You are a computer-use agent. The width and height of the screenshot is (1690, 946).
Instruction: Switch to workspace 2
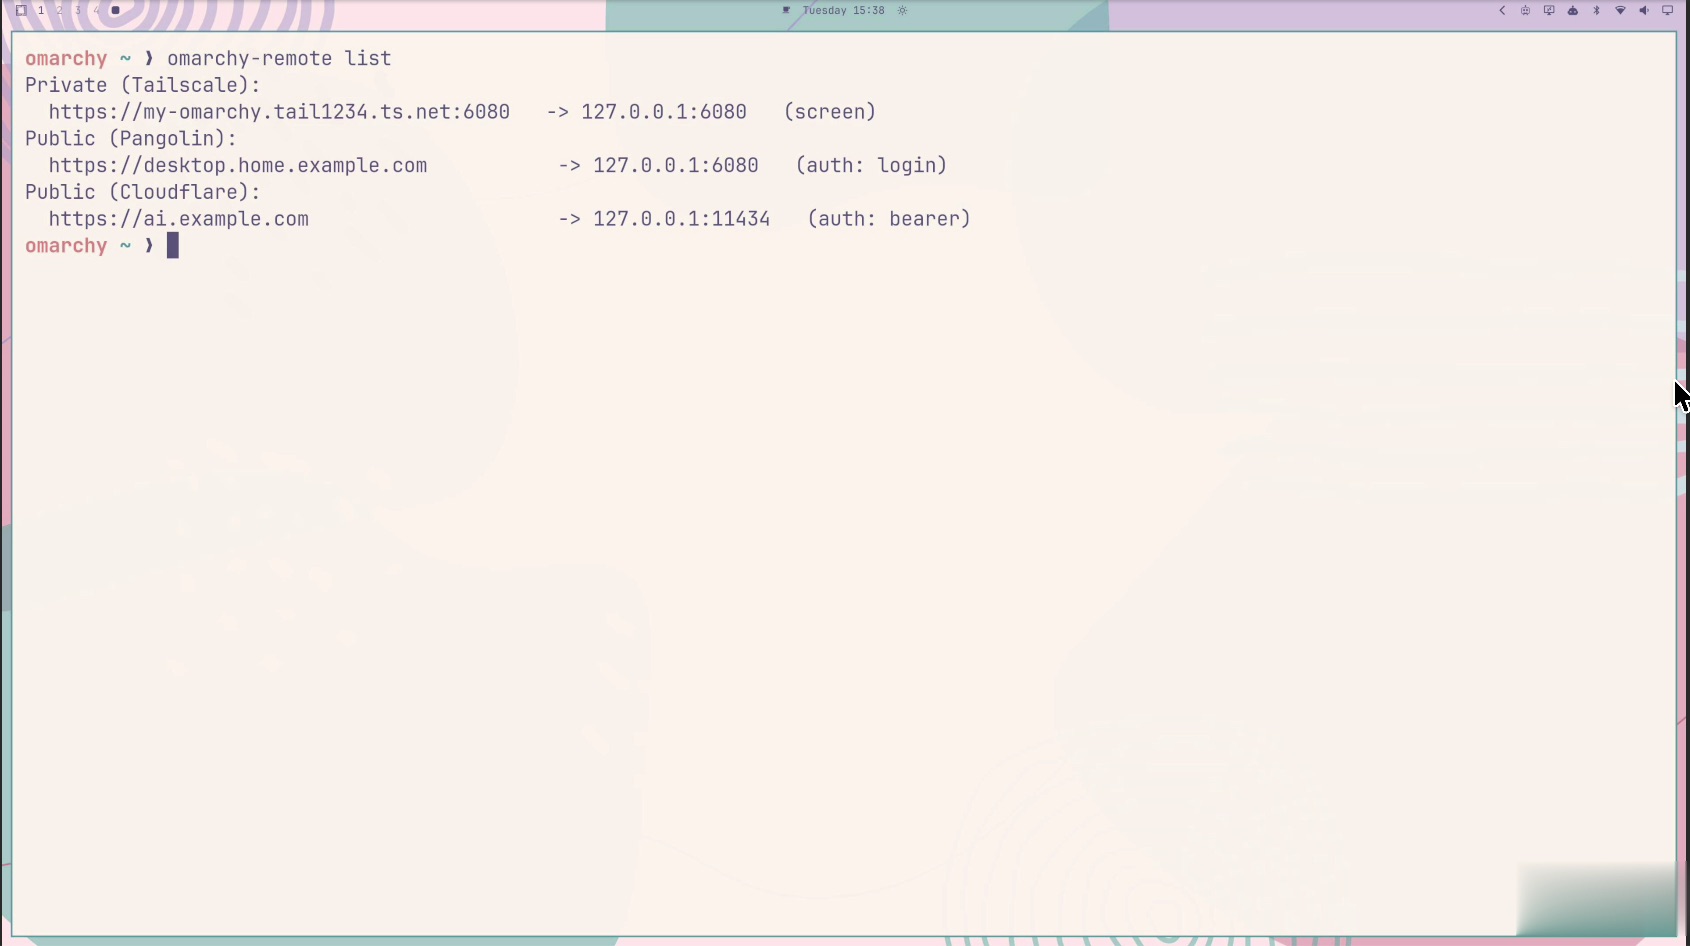(x=59, y=10)
